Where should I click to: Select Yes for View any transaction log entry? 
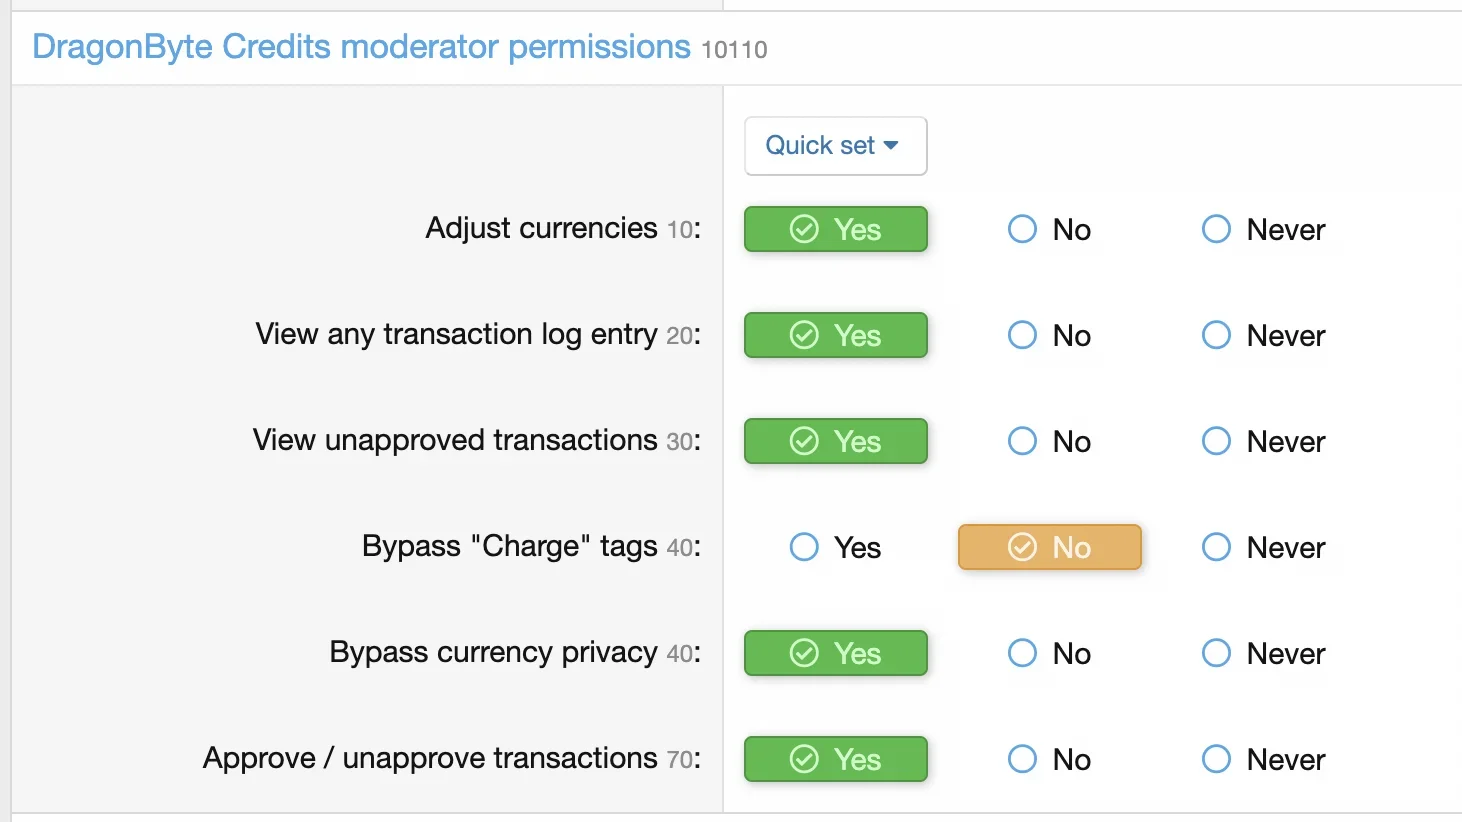point(835,335)
